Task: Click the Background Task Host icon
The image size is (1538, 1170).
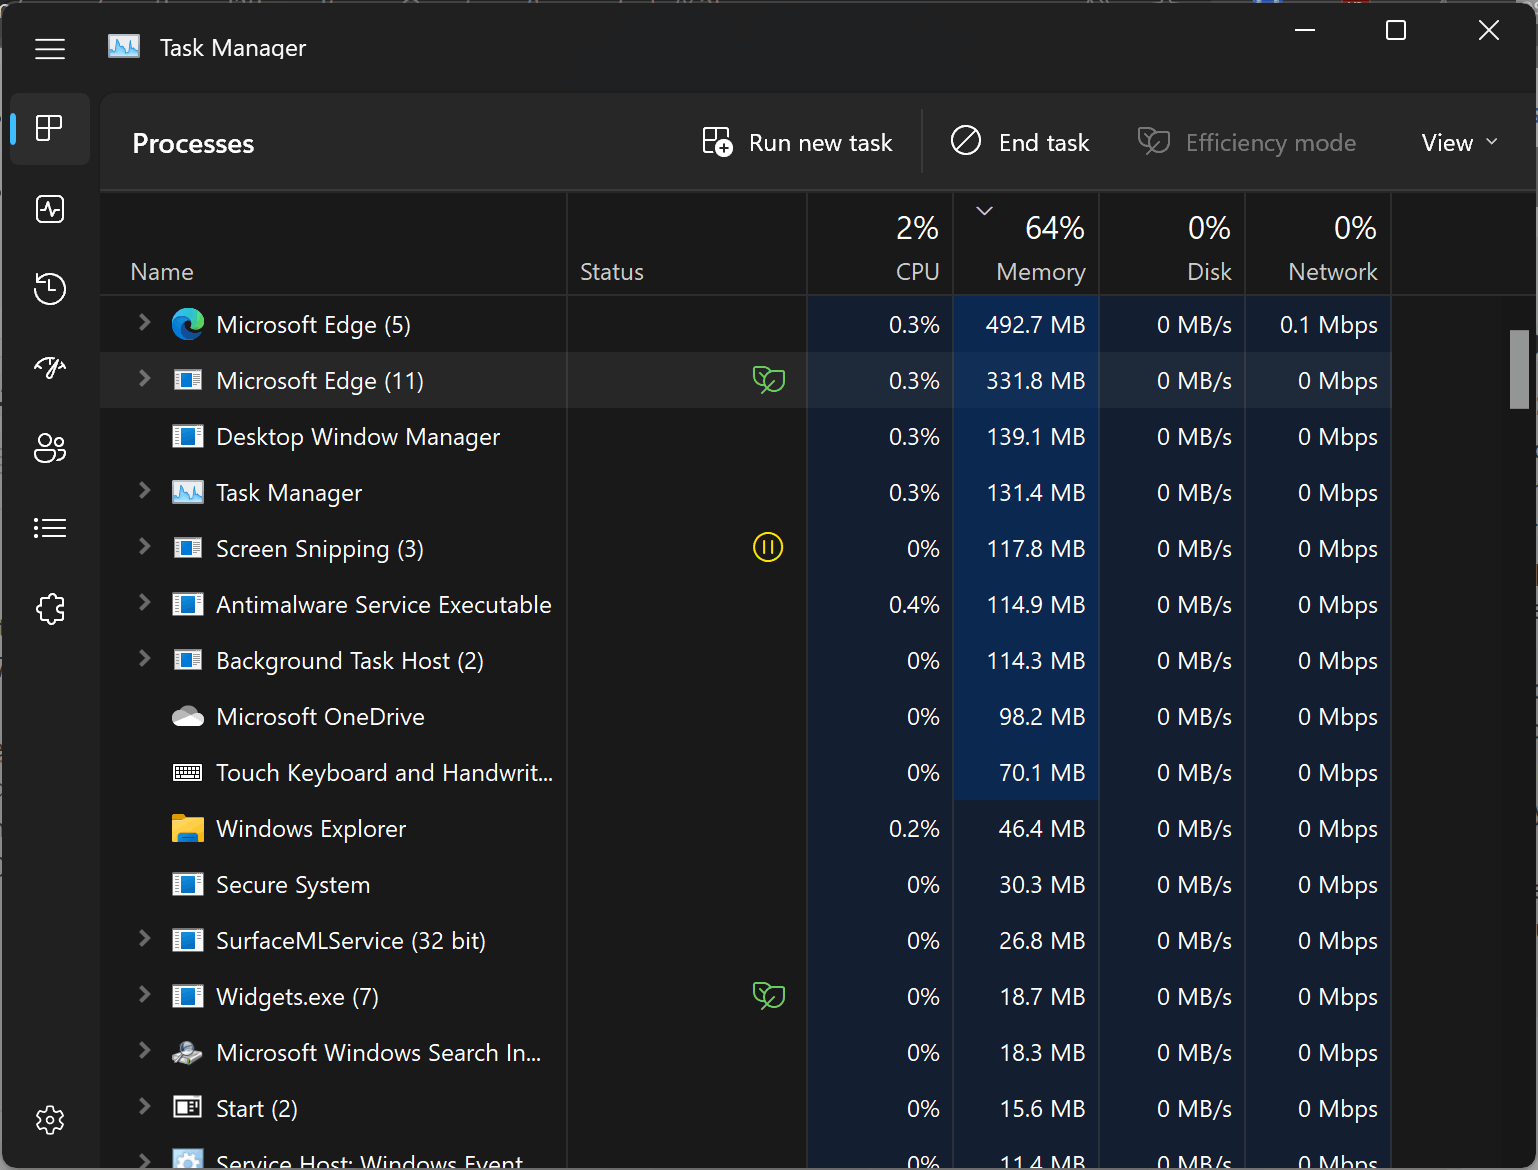Action: (x=188, y=660)
